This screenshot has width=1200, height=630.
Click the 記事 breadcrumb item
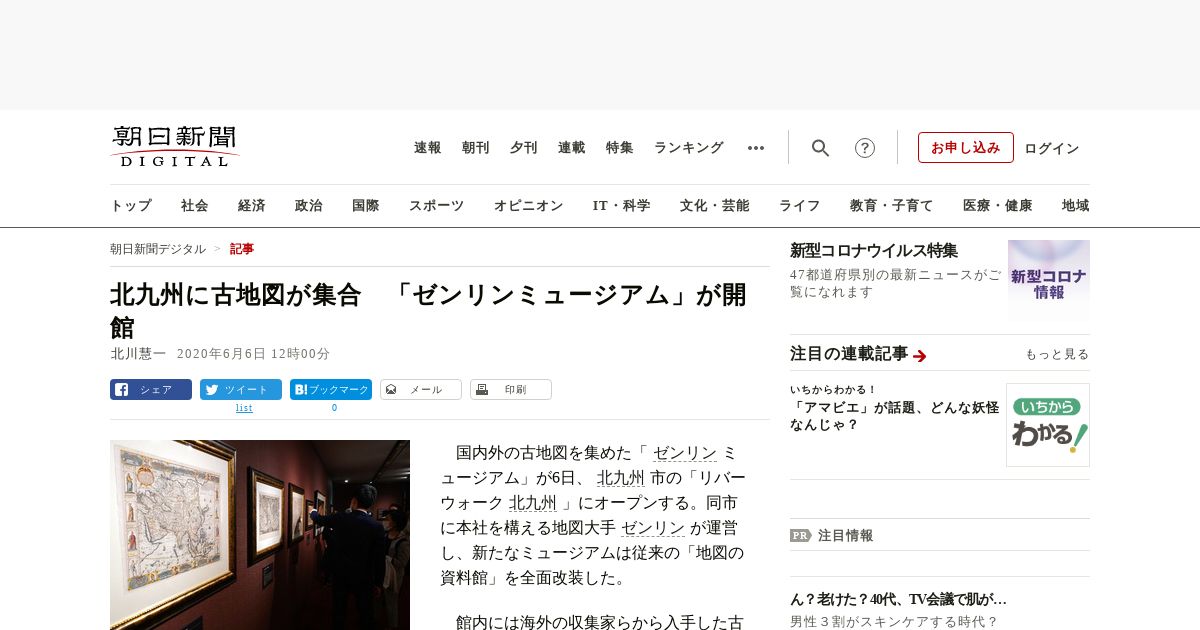[242, 249]
